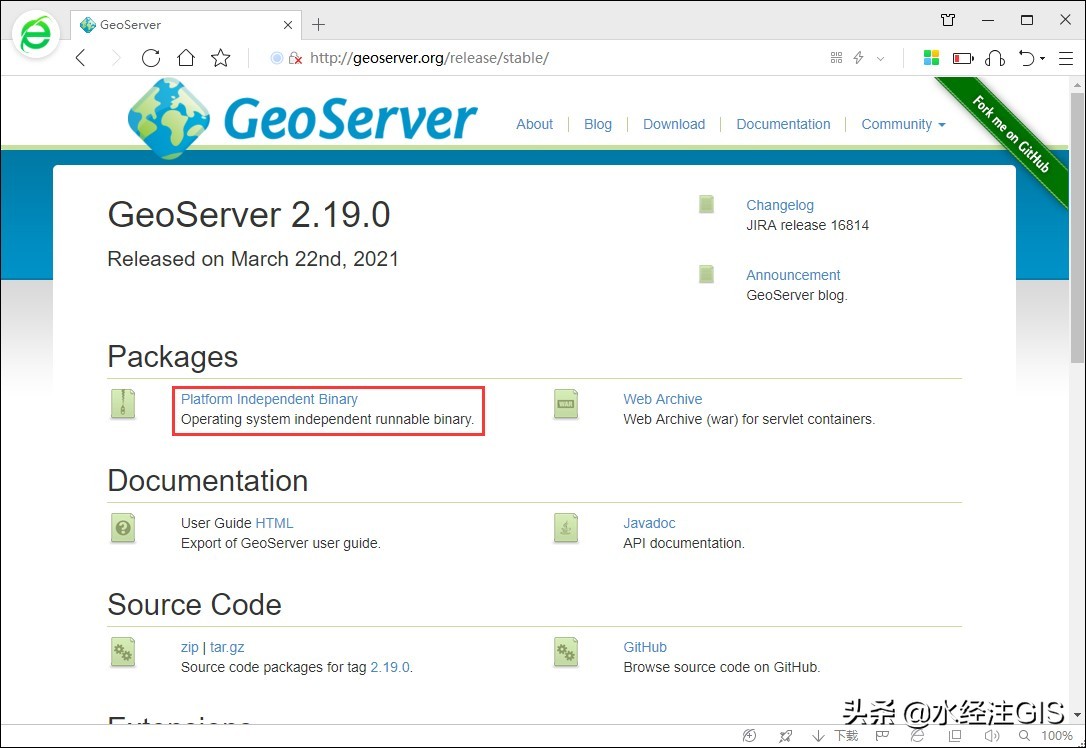The width and height of the screenshot is (1086, 748).
Task: Open the zoom 100% control
Action: pos(1046,736)
